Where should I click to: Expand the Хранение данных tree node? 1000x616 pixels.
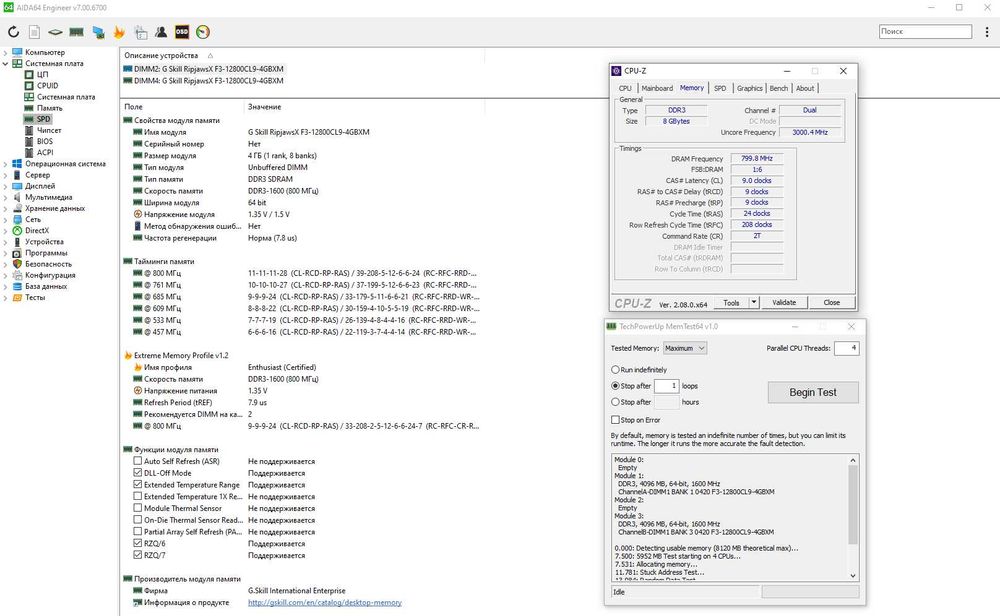click(5, 209)
